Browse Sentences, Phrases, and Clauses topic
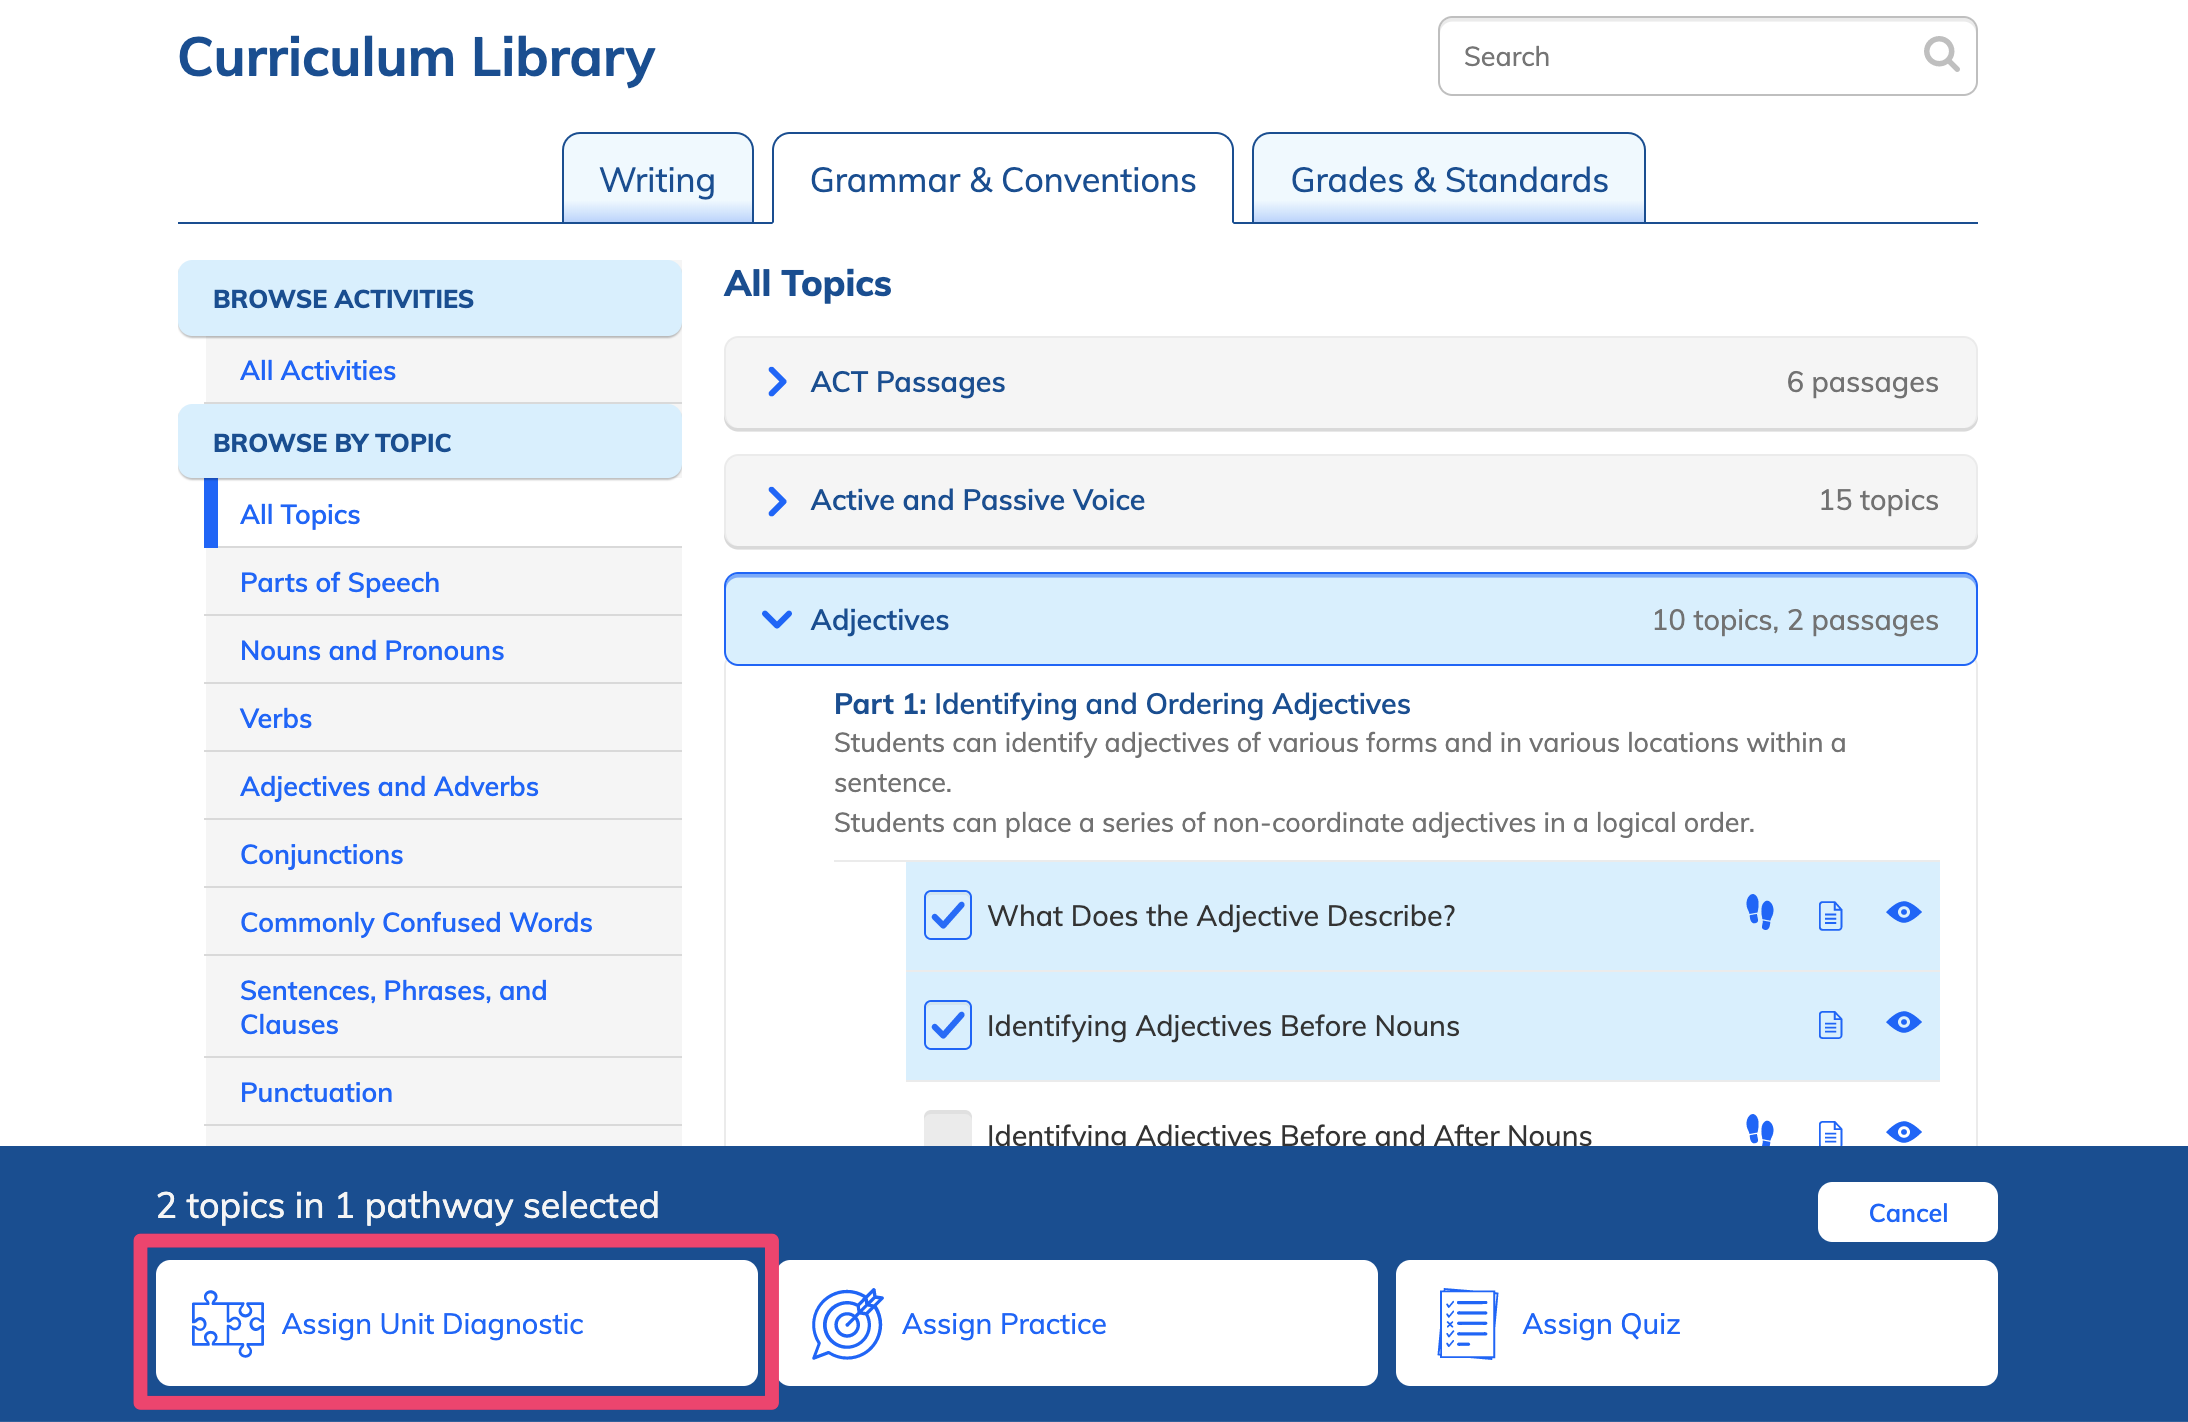 click(x=443, y=1007)
